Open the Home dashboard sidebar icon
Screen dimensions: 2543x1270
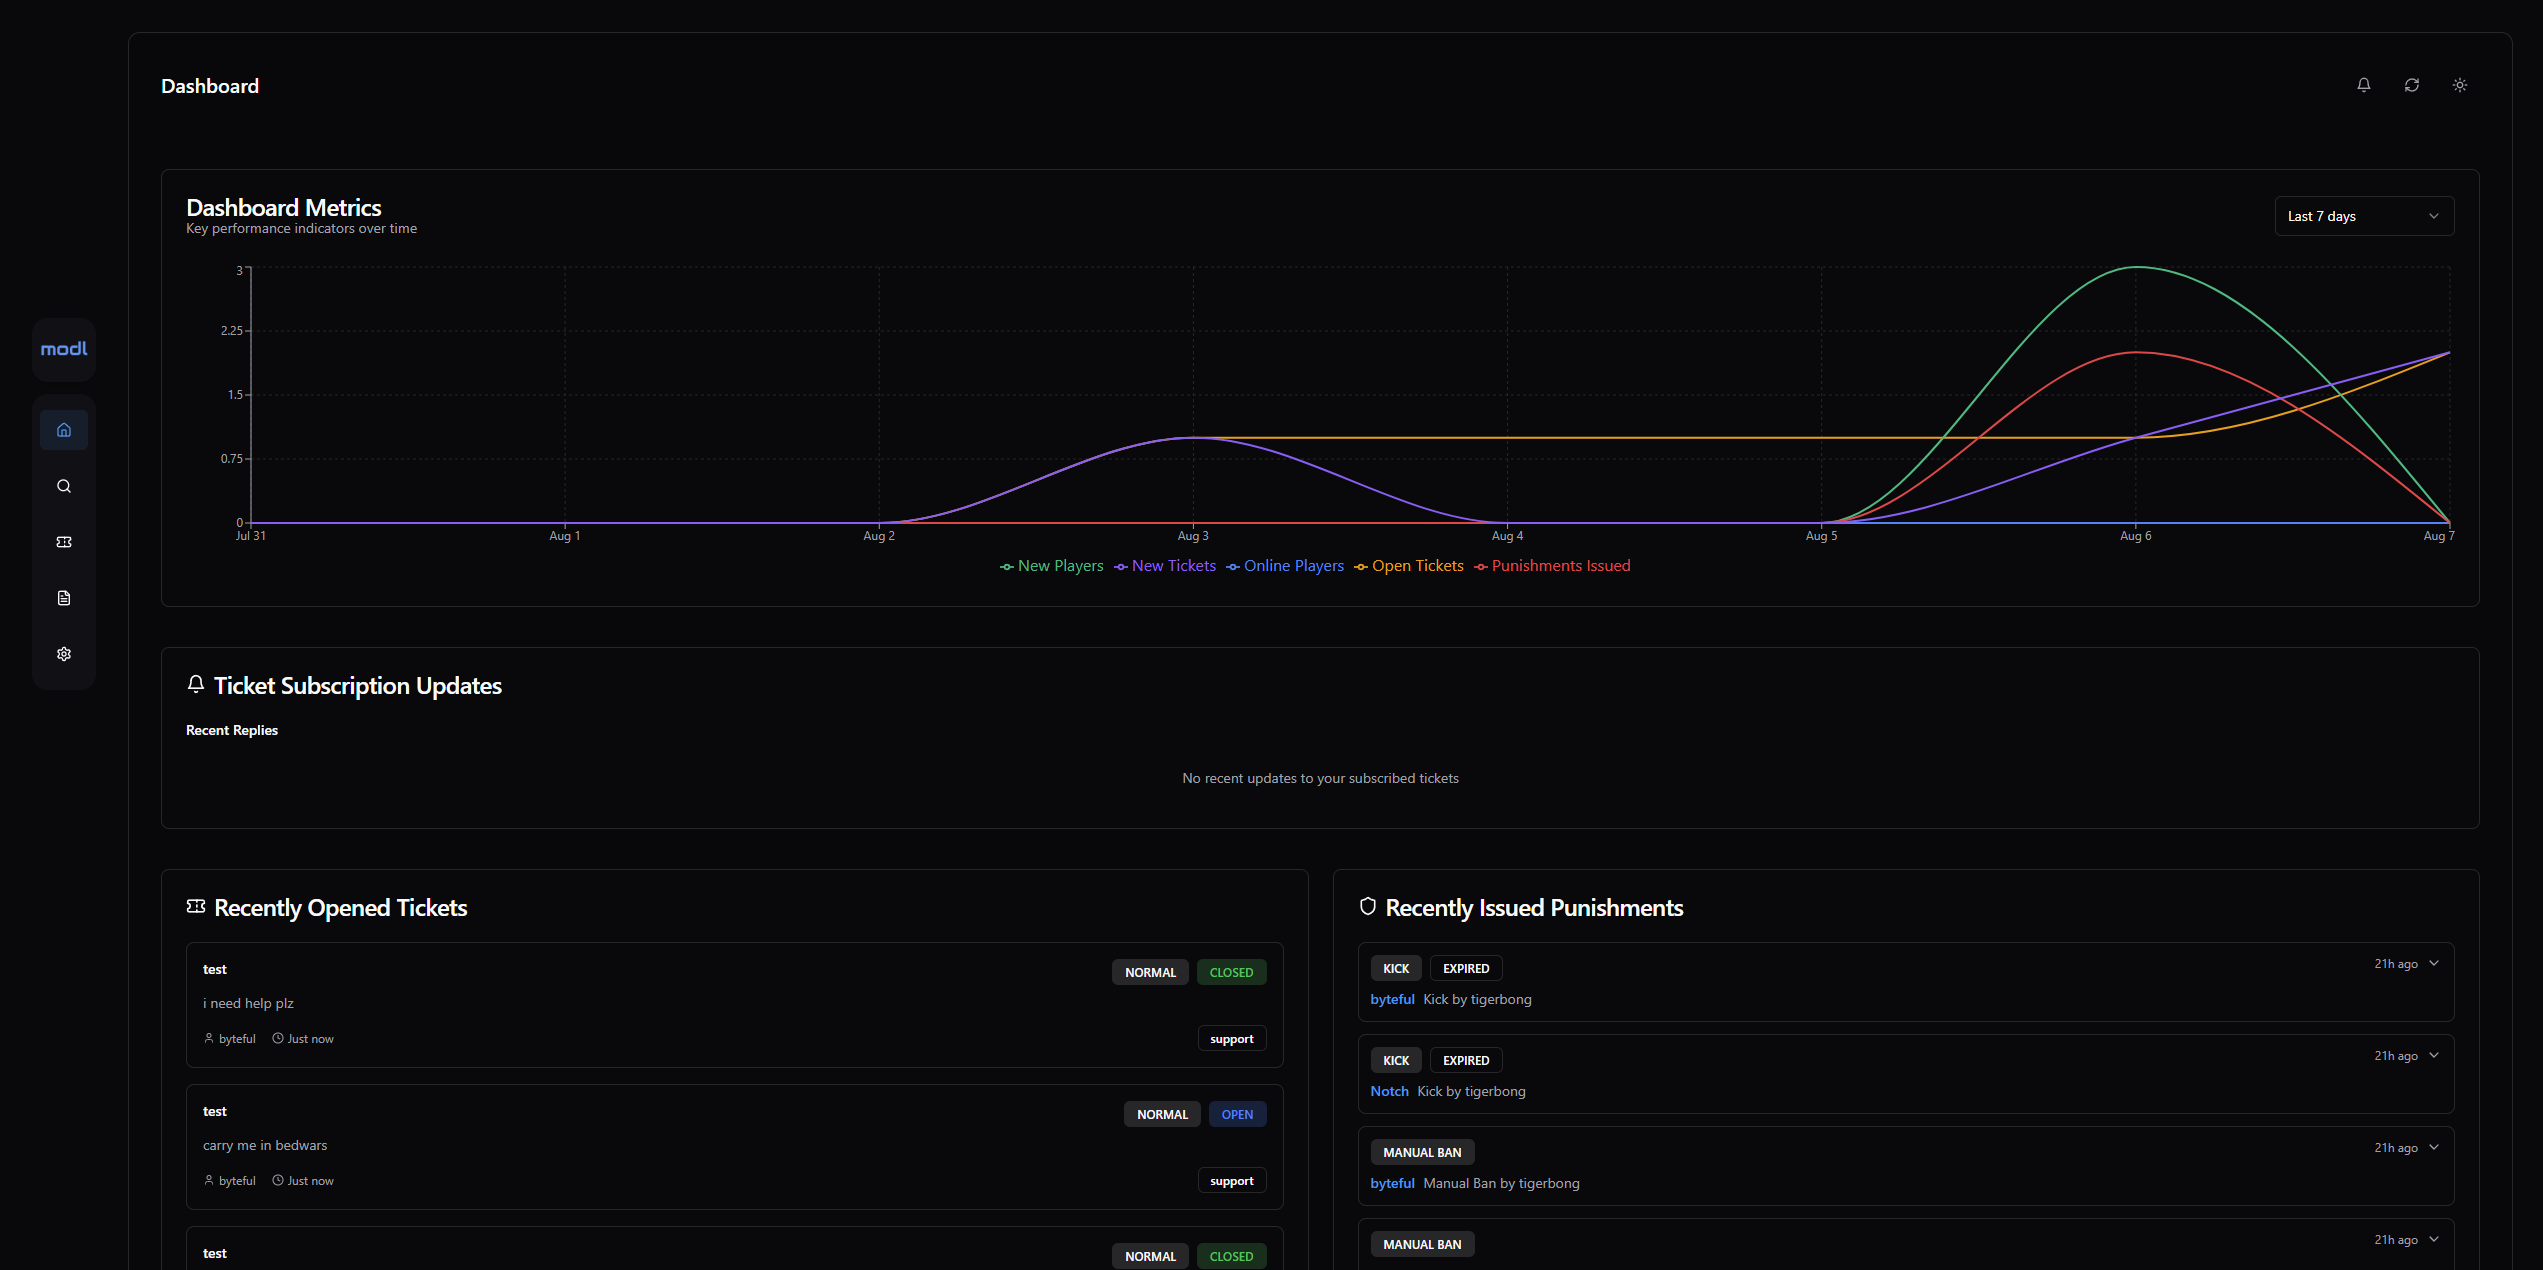(x=64, y=430)
